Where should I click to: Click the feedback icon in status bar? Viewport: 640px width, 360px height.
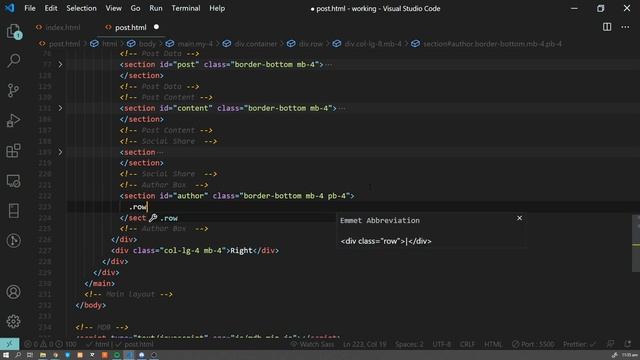point(611,344)
